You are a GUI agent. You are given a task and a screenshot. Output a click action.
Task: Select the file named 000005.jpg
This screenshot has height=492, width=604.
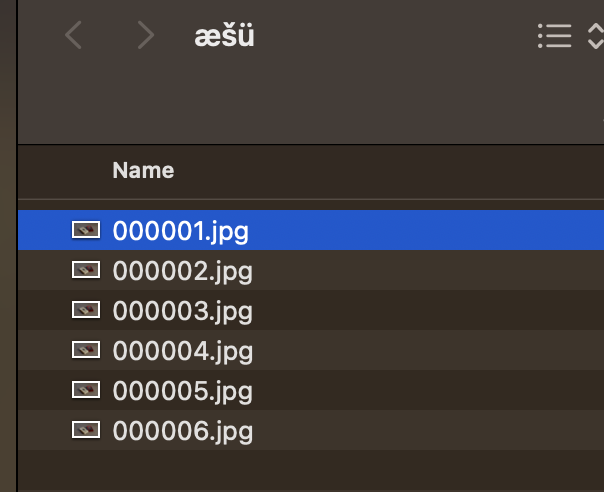point(182,391)
